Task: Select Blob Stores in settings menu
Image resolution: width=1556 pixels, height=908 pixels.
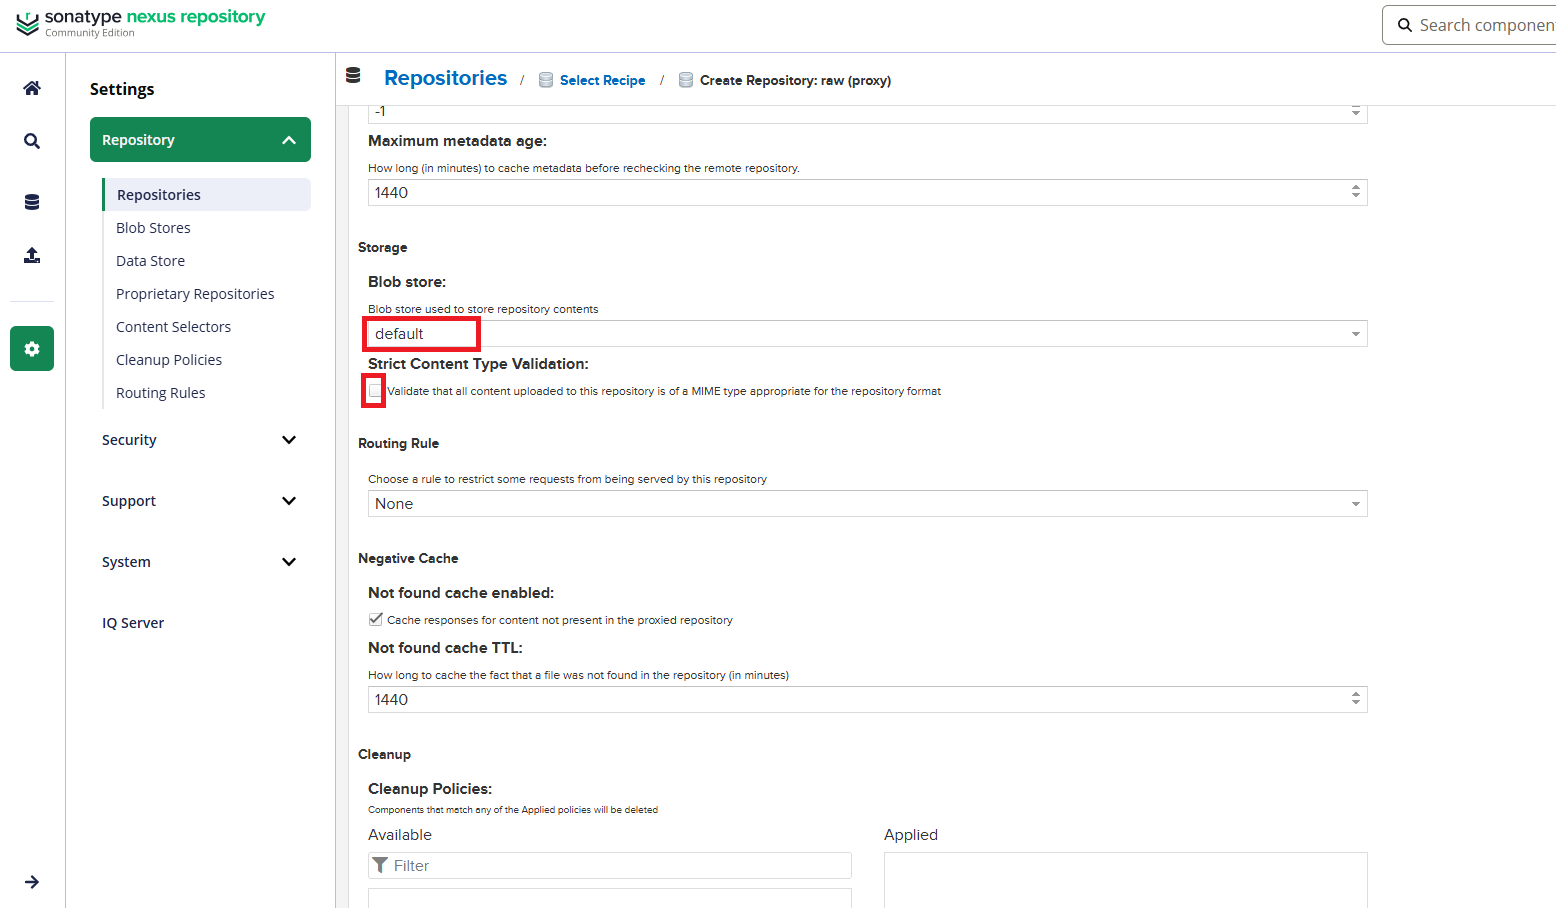Action: coord(153,228)
